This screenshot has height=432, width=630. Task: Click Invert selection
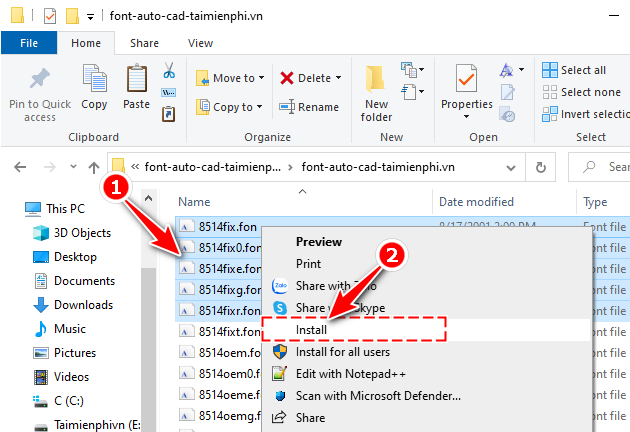pyautogui.click(x=585, y=114)
